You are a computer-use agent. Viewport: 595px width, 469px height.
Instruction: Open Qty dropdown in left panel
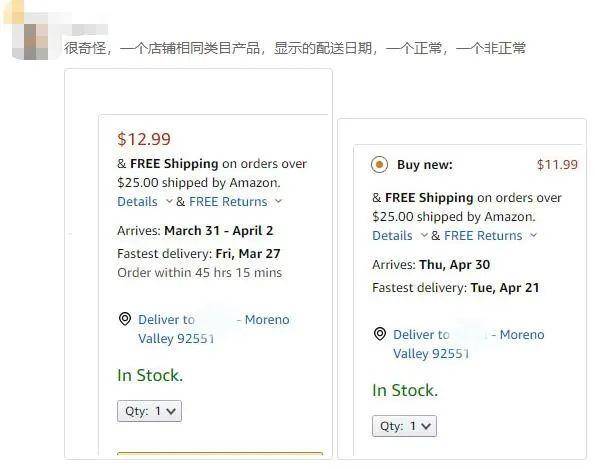(x=150, y=411)
